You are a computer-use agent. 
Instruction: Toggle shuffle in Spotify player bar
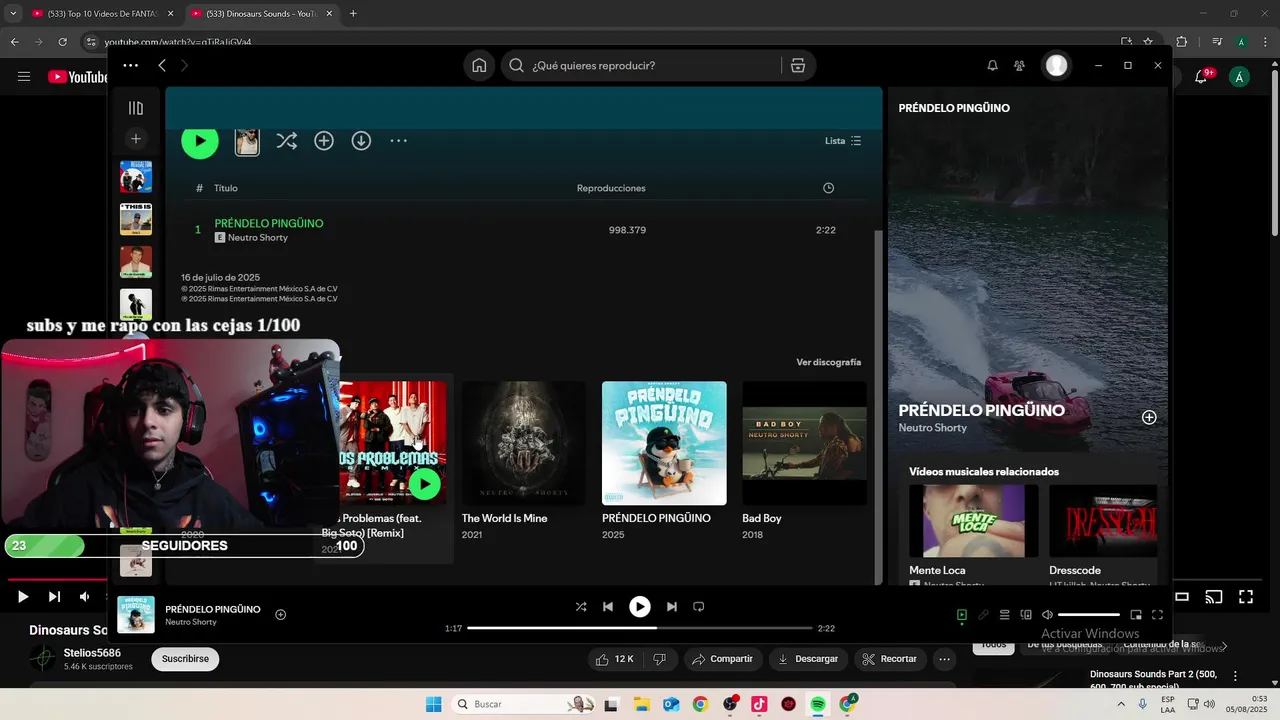(x=581, y=607)
